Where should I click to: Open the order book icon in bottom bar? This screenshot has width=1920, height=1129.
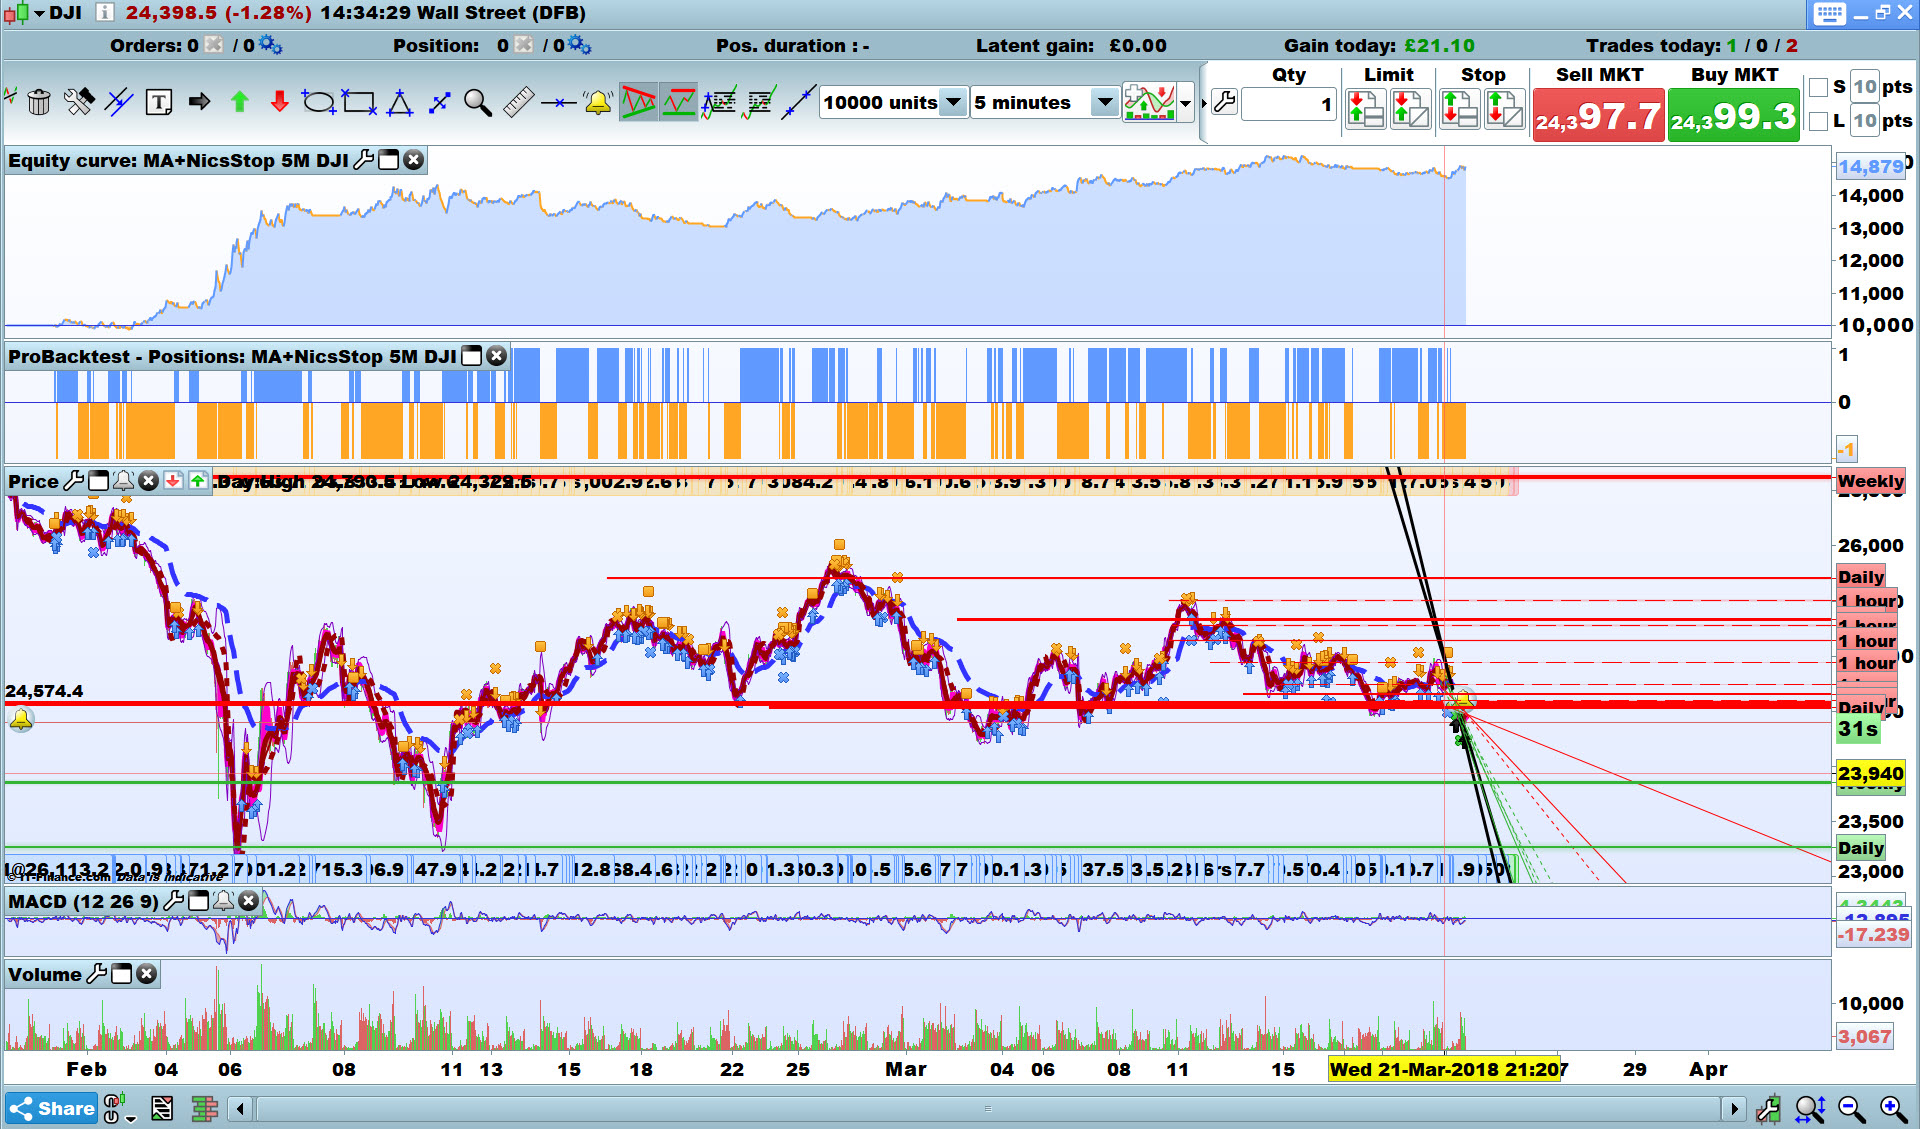click(205, 1109)
